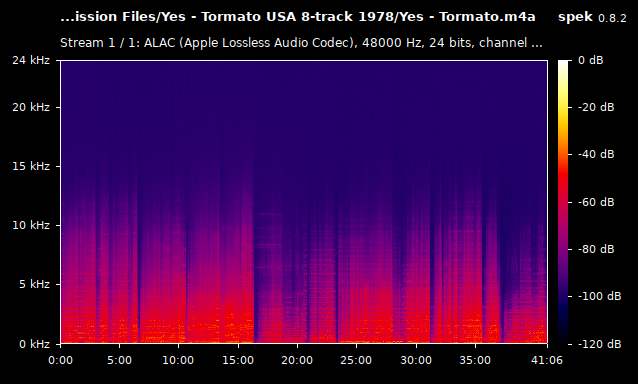The height and width of the screenshot is (384, 638).
Task: Click the dB color gradient legend bar
Action: point(563,202)
